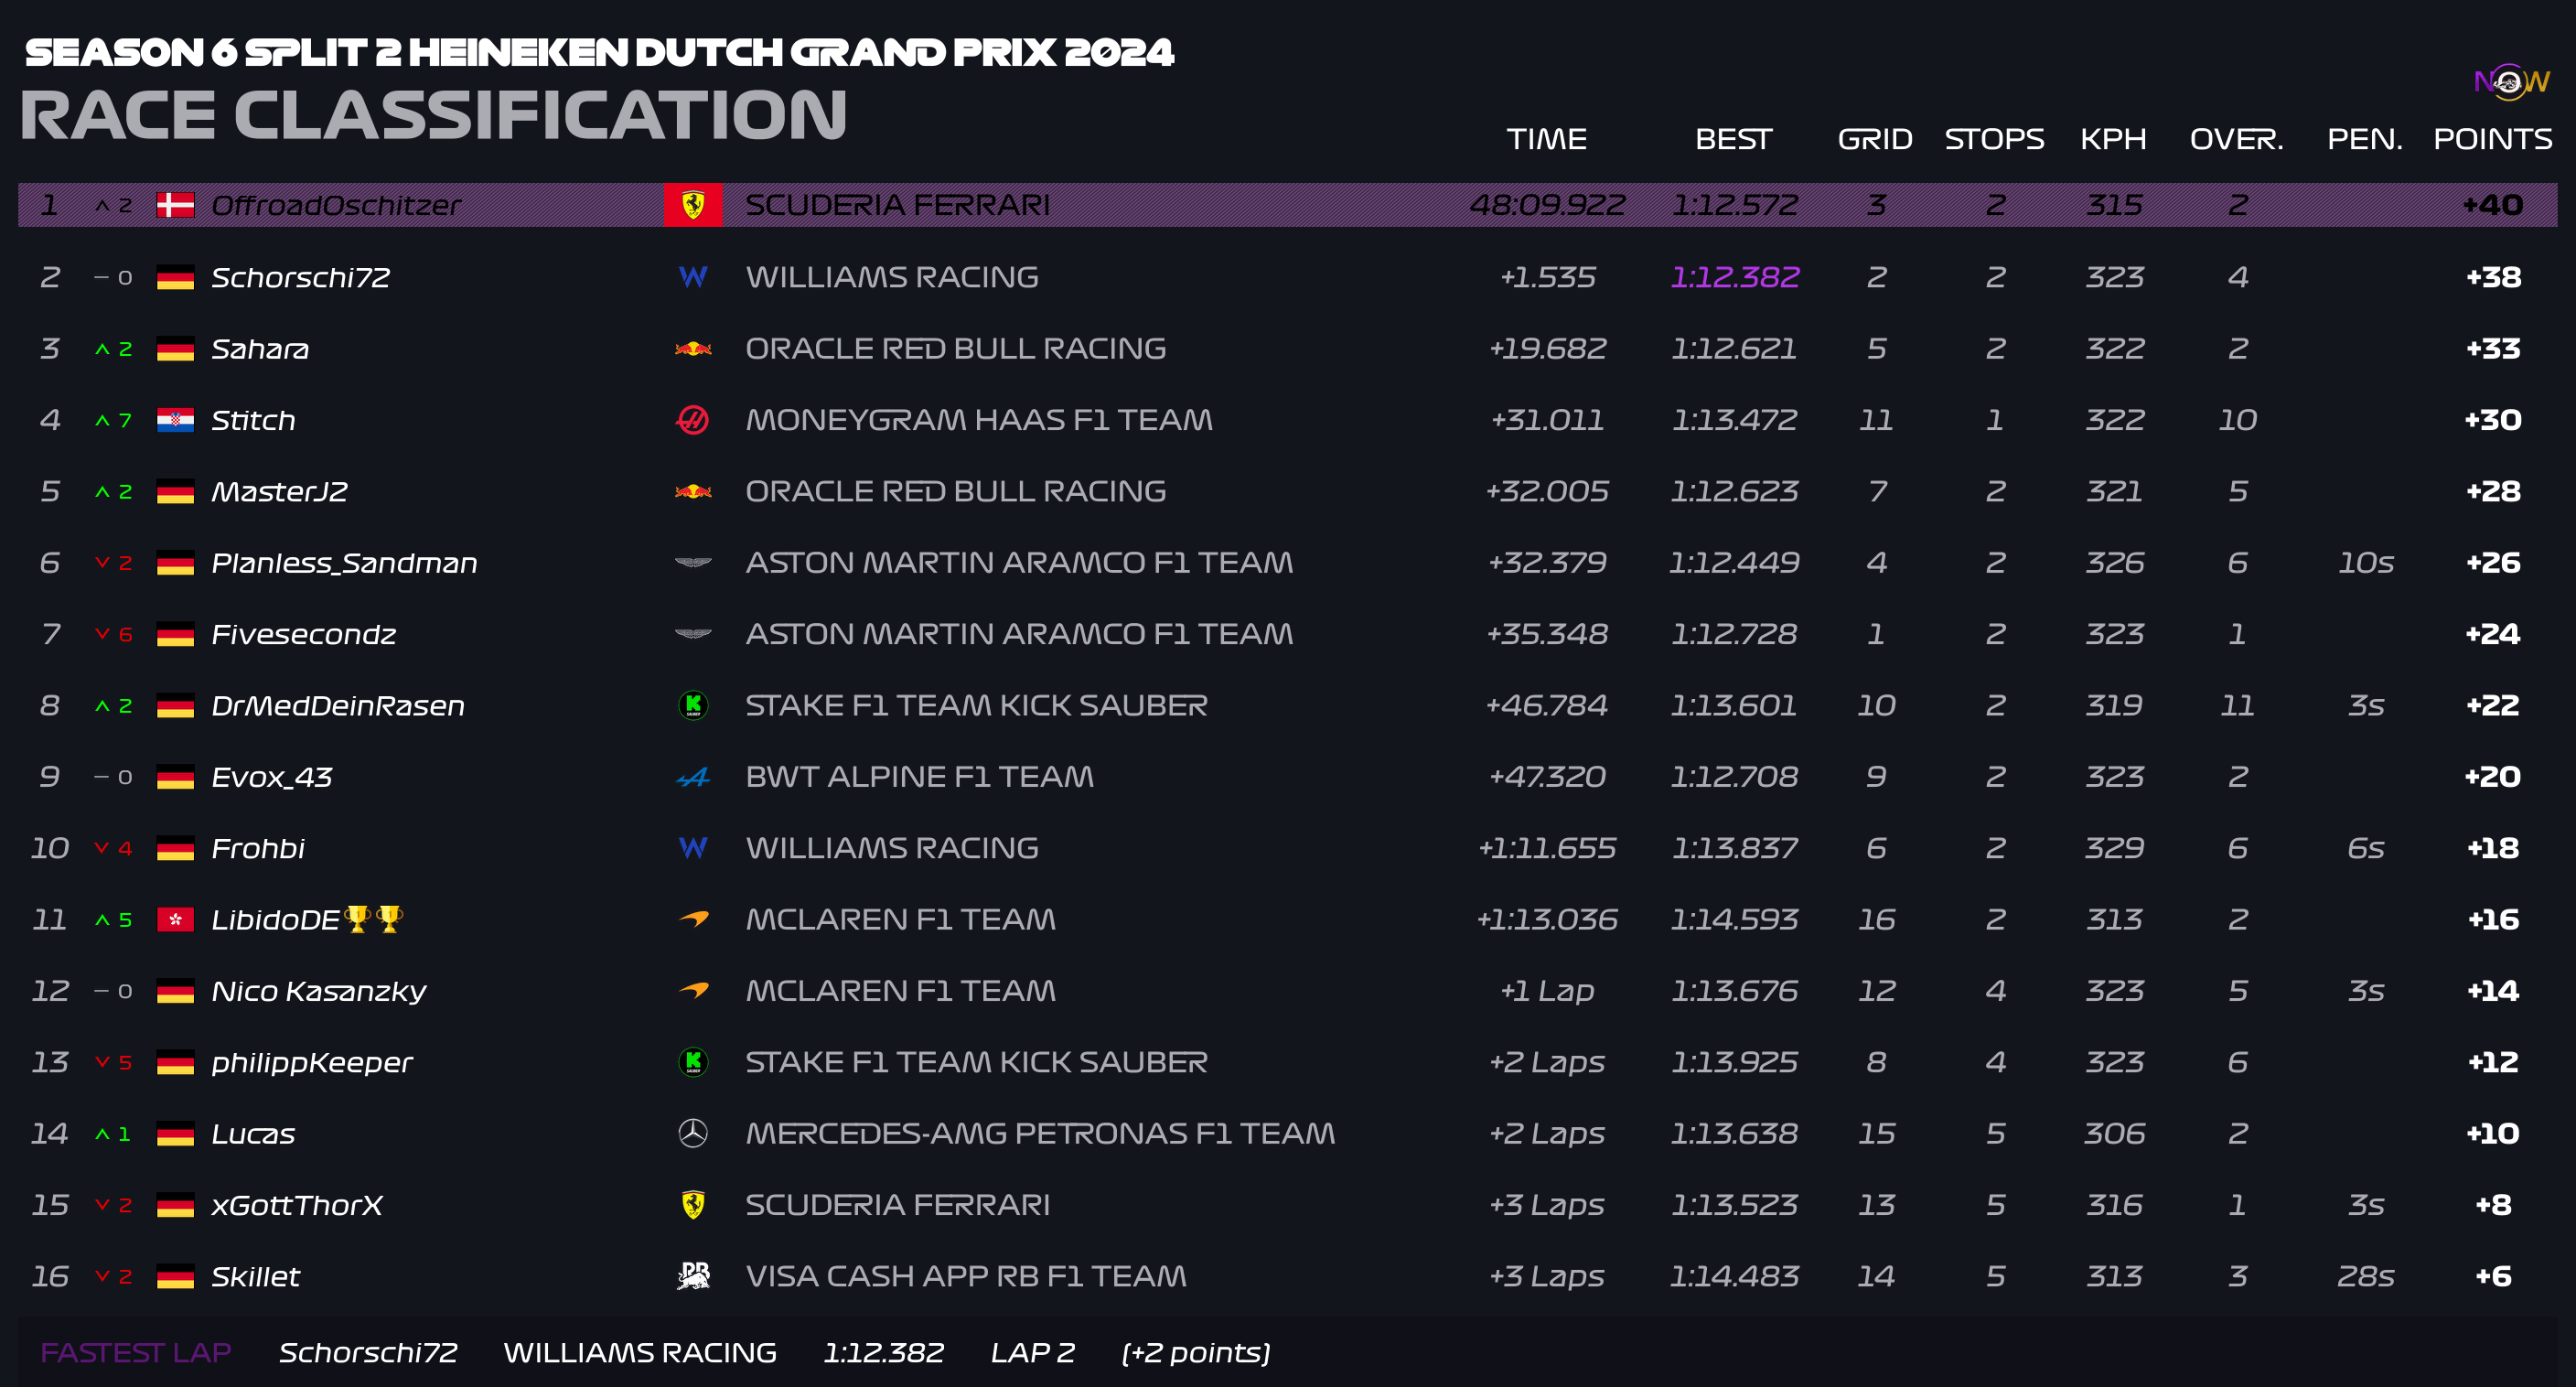This screenshot has width=2576, height=1387.
Task: Click the Mercedes star logo beside Lucas
Action: pyautogui.click(x=692, y=1133)
